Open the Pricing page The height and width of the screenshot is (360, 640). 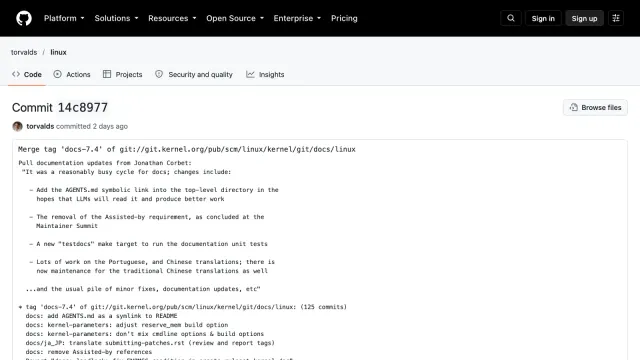point(344,18)
